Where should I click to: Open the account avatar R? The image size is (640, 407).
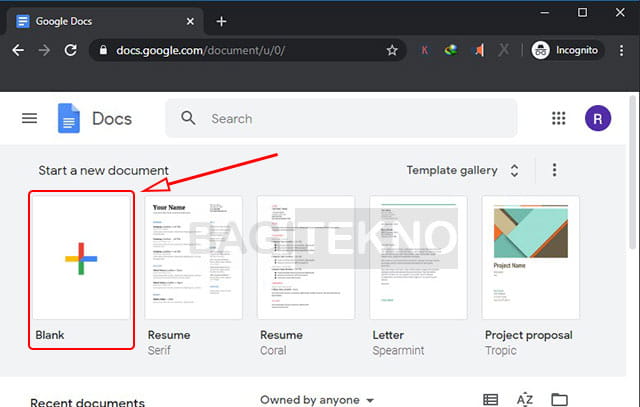598,118
